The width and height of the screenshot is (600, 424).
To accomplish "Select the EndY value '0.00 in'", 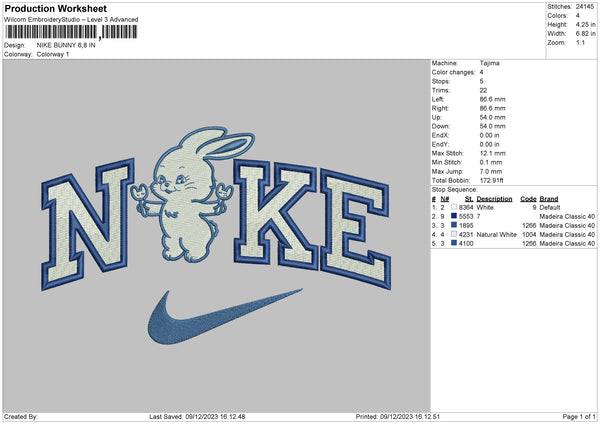I will tap(489, 144).
